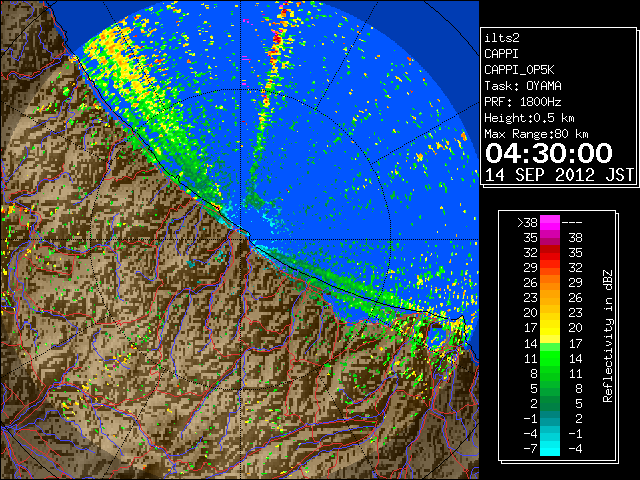Pick the yellow 17–20 dBZ legend band
640x480 pixels.
pos(550,328)
